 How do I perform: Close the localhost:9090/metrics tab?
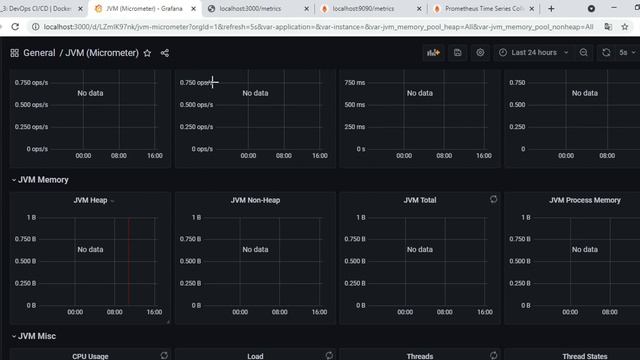[419, 9]
